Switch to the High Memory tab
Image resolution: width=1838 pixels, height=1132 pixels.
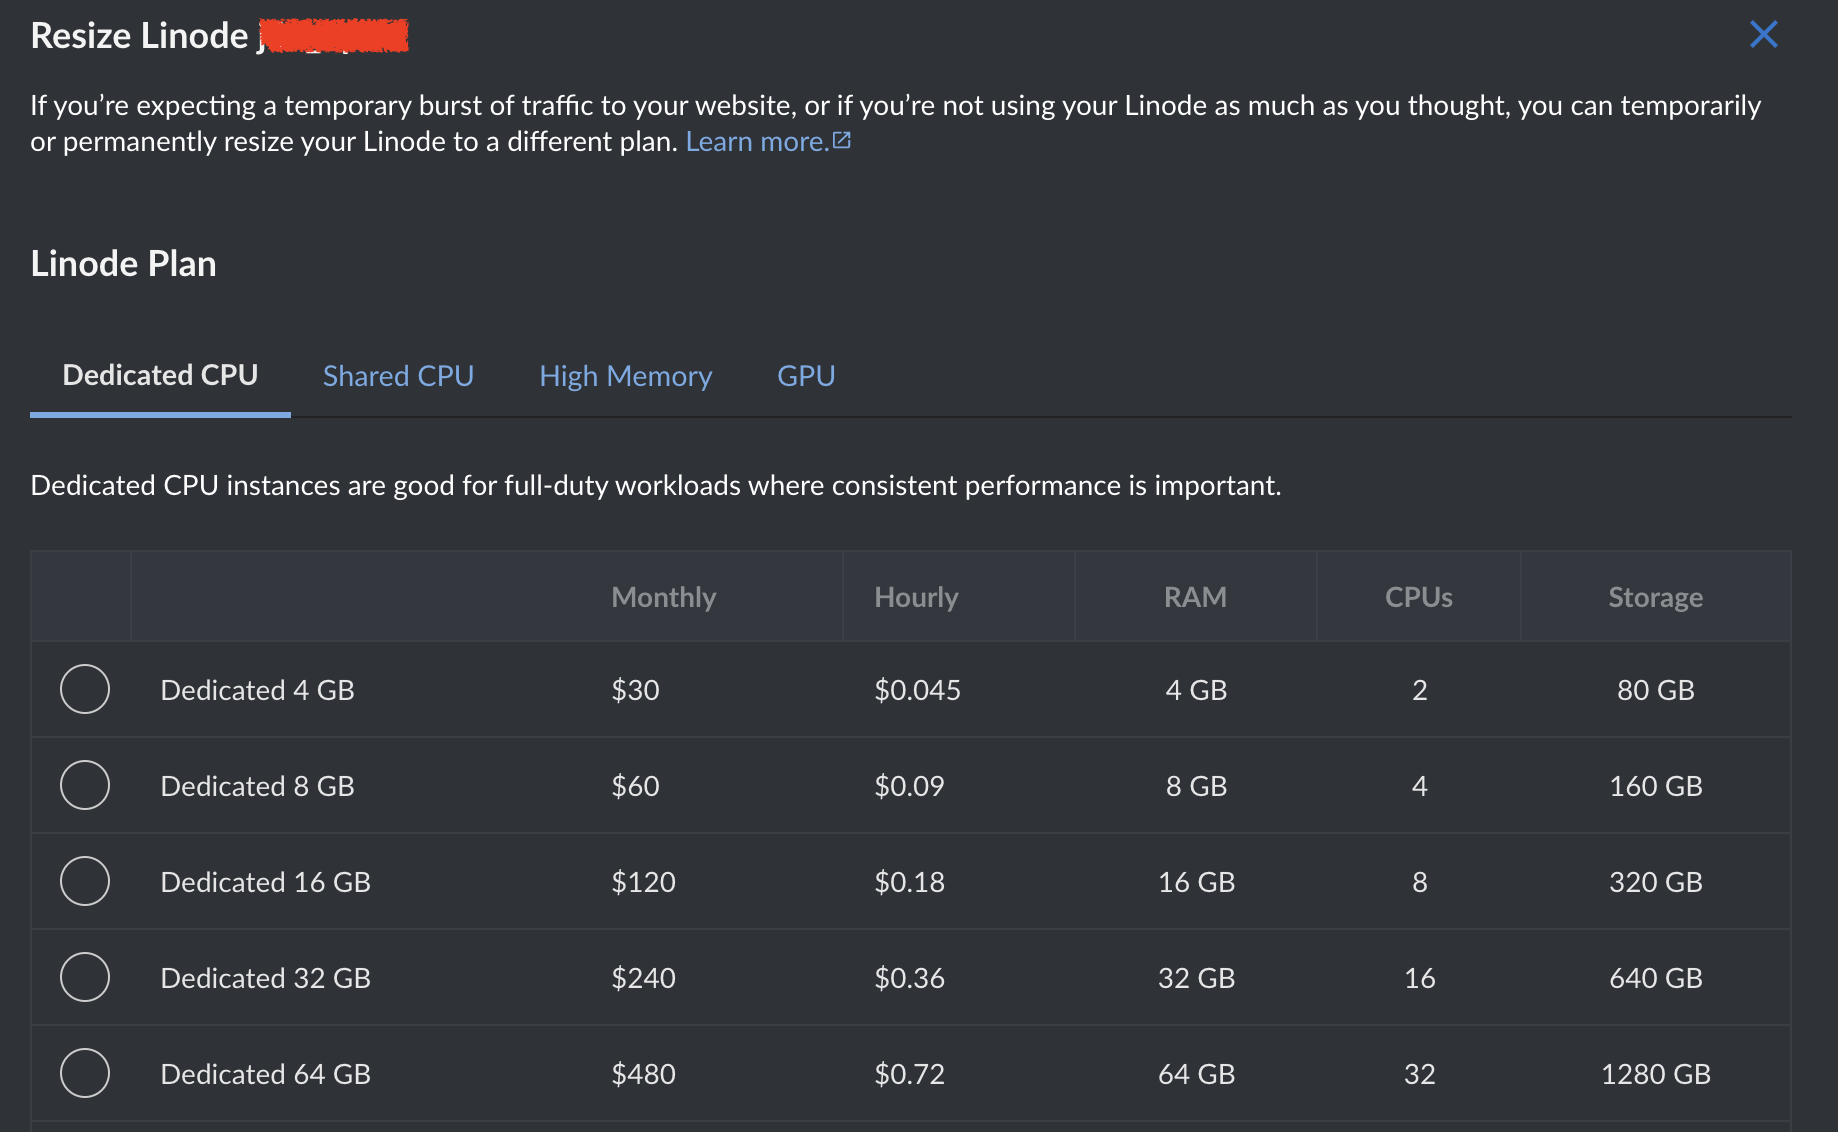coord(626,376)
